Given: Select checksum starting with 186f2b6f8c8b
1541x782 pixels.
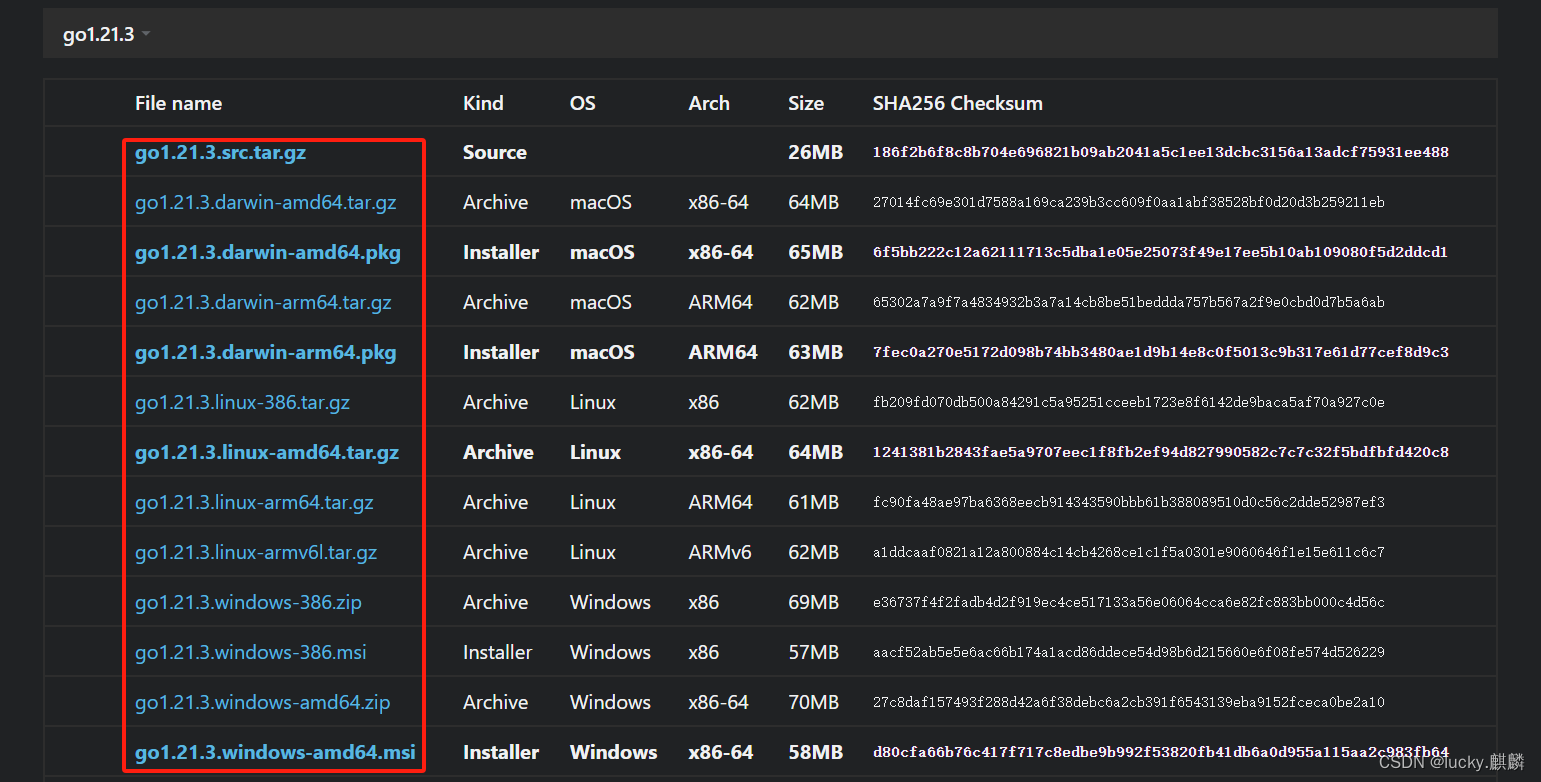Looking at the screenshot, I should point(1161,153).
